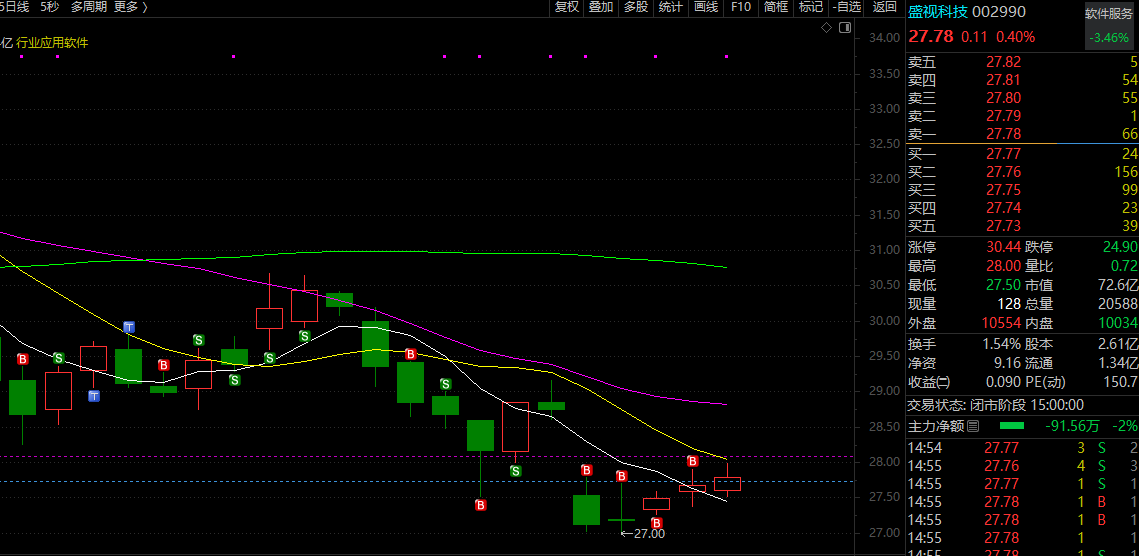Select the 14:54 trade tick row
The width and height of the screenshot is (1139, 556).
[x=1023, y=447]
